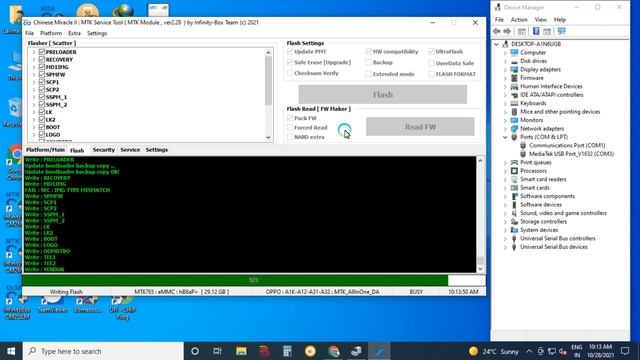Enable Forced Read checkbox
This screenshot has height=360, width=640.
coord(290,127)
